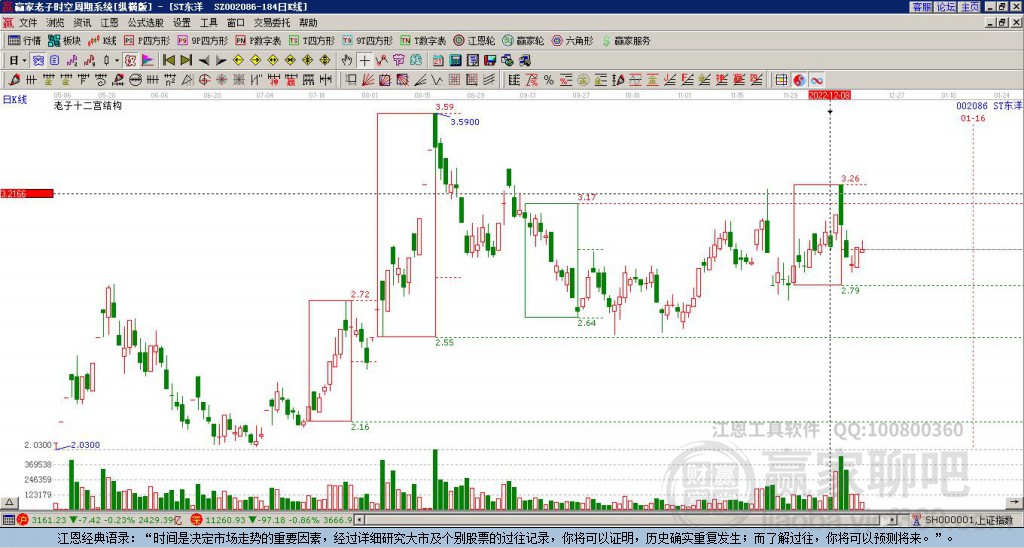Click the yellow left-arrow diamond icon
This screenshot has width=1024, height=548.
[x=238, y=60]
